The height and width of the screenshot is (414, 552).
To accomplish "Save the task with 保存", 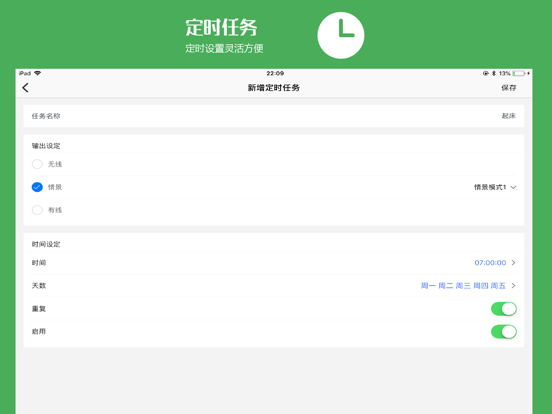I will pos(509,88).
